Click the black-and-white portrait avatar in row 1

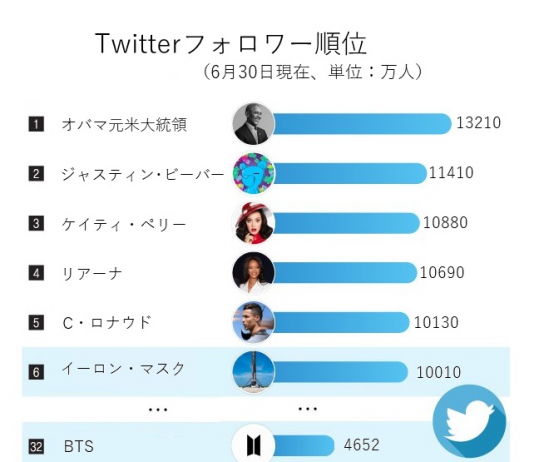point(253,124)
